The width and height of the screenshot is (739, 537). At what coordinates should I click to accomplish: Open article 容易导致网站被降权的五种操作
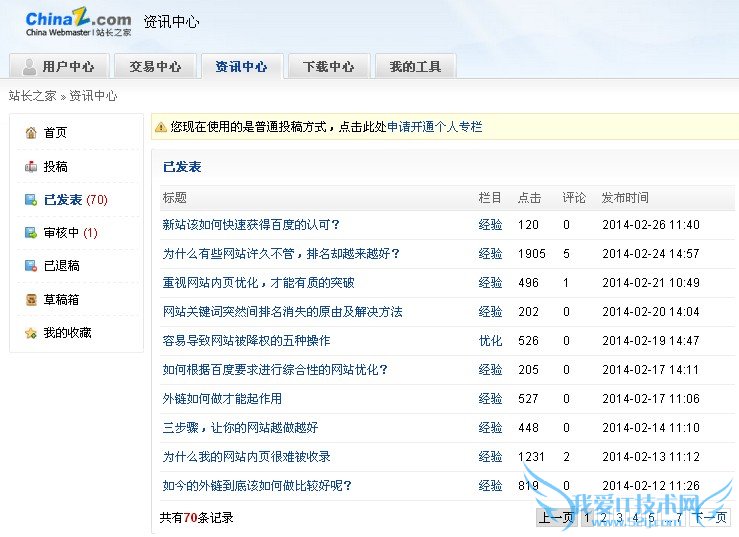tap(246, 341)
